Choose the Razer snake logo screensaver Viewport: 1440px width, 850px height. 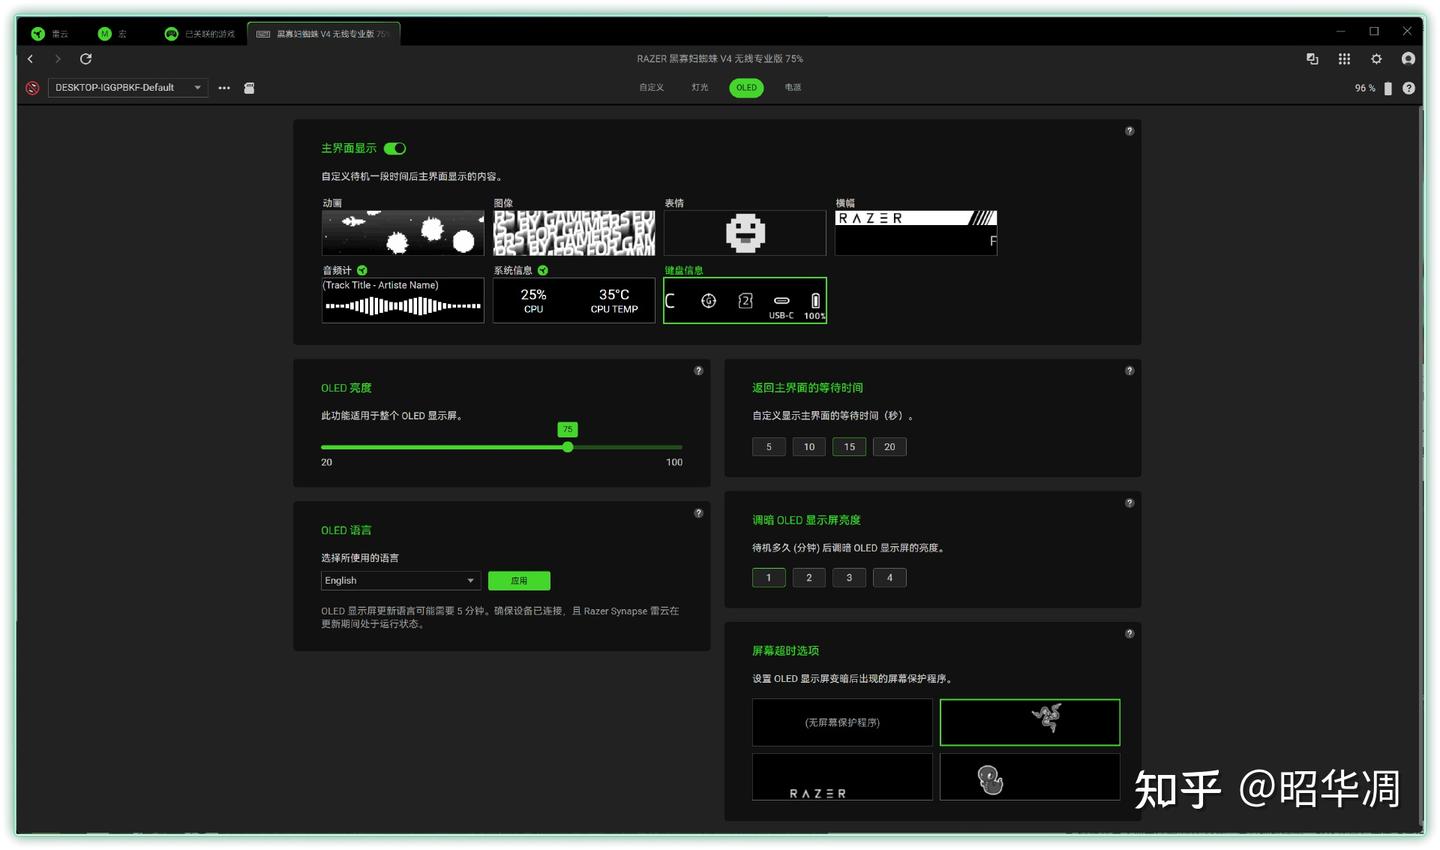coord(1030,722)
